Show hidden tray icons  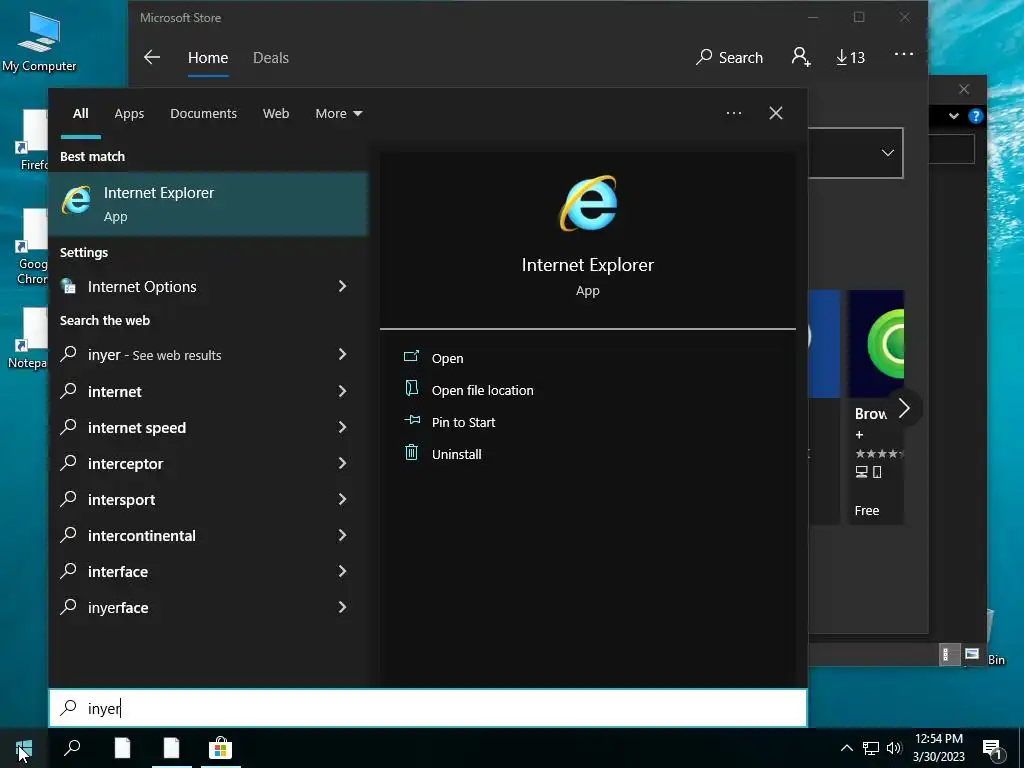846,748
